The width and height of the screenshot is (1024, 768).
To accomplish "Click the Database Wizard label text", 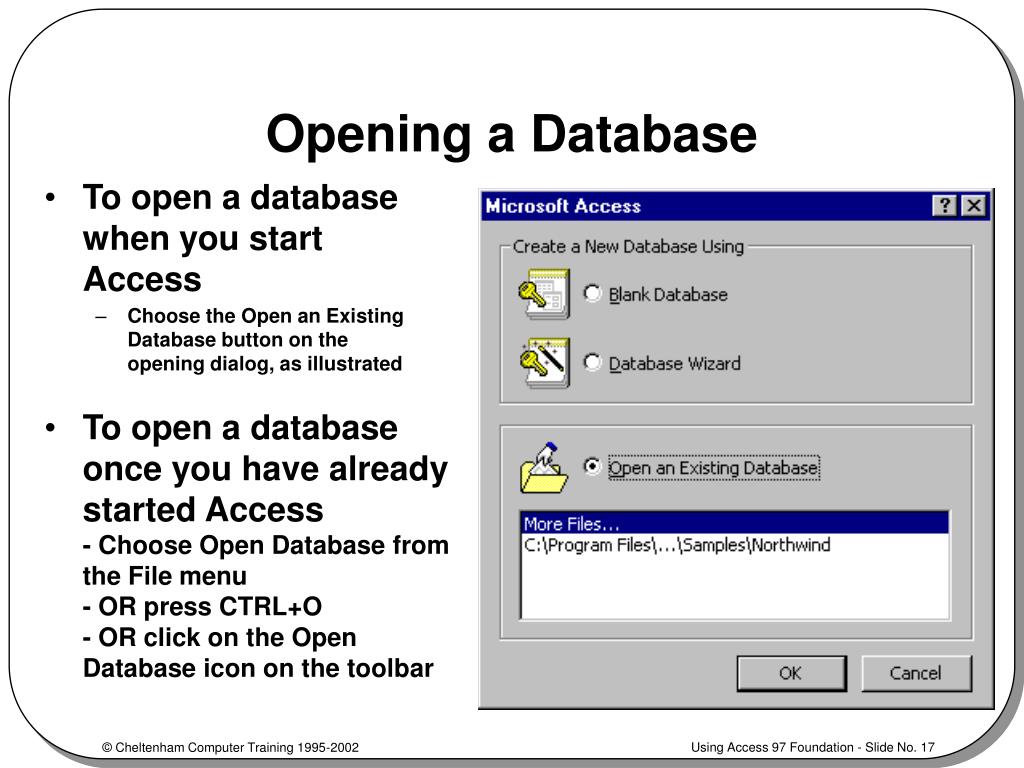I will [675, 363].
